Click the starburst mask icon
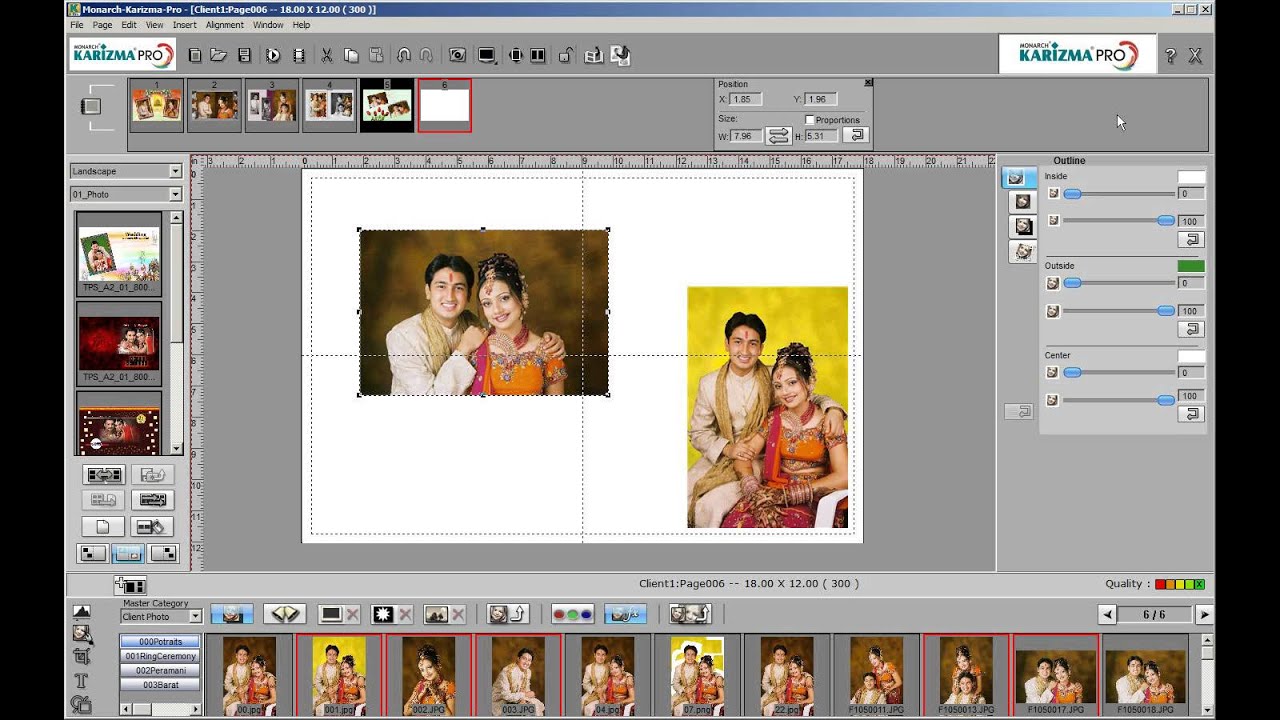The width and height of the screenshot is (1280, 720). (382, 614)
